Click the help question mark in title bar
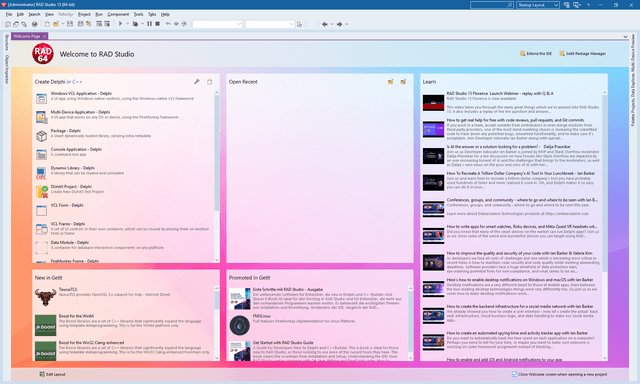 [588, 5]
